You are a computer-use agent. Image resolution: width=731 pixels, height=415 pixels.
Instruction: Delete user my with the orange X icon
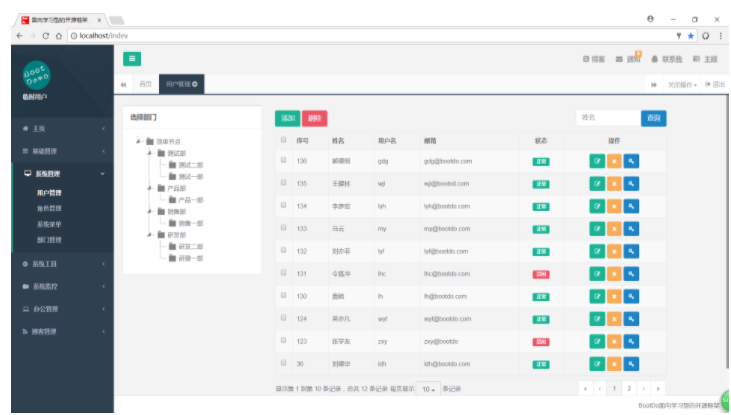(x=614, y=229)
